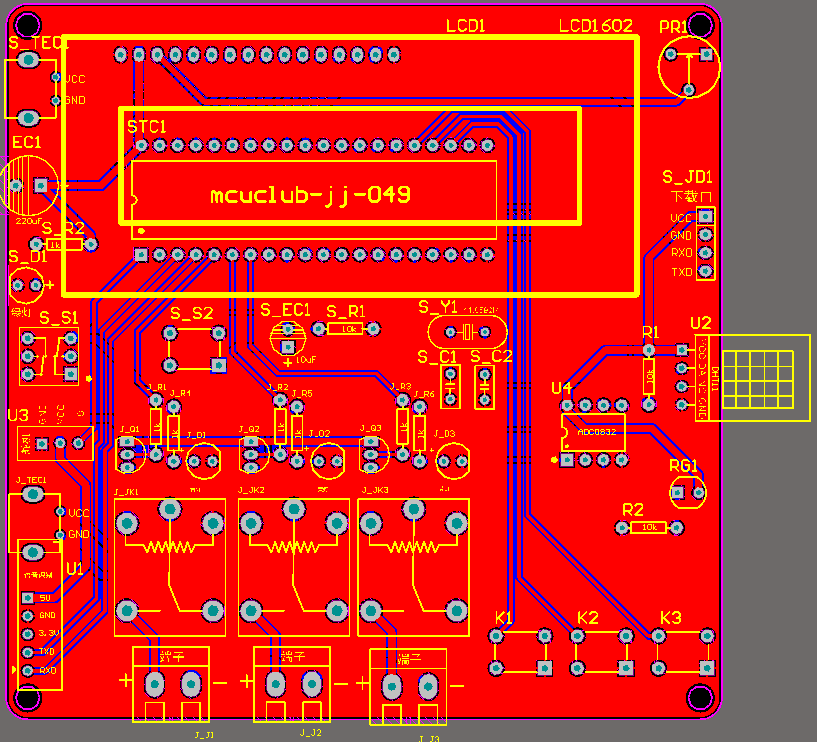Click the J_JK2 relay coil symbol
Image resolution: width=817 pixels, height=742 pixels.
point(293,546)
